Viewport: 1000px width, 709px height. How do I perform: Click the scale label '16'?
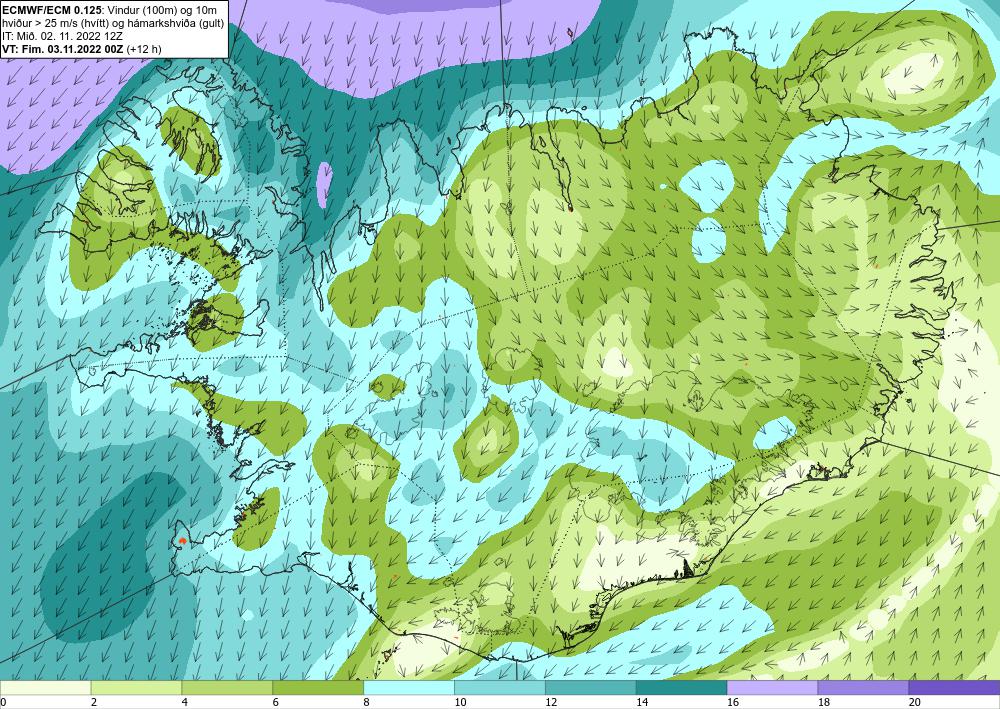(733, 703)
